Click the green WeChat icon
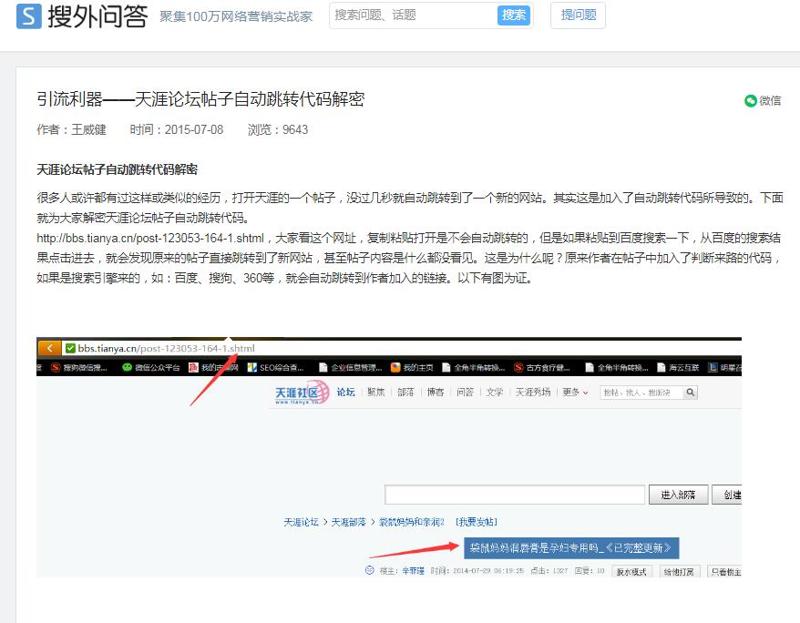Viewport: 800px width, 623px height. [x=750, y=101]
